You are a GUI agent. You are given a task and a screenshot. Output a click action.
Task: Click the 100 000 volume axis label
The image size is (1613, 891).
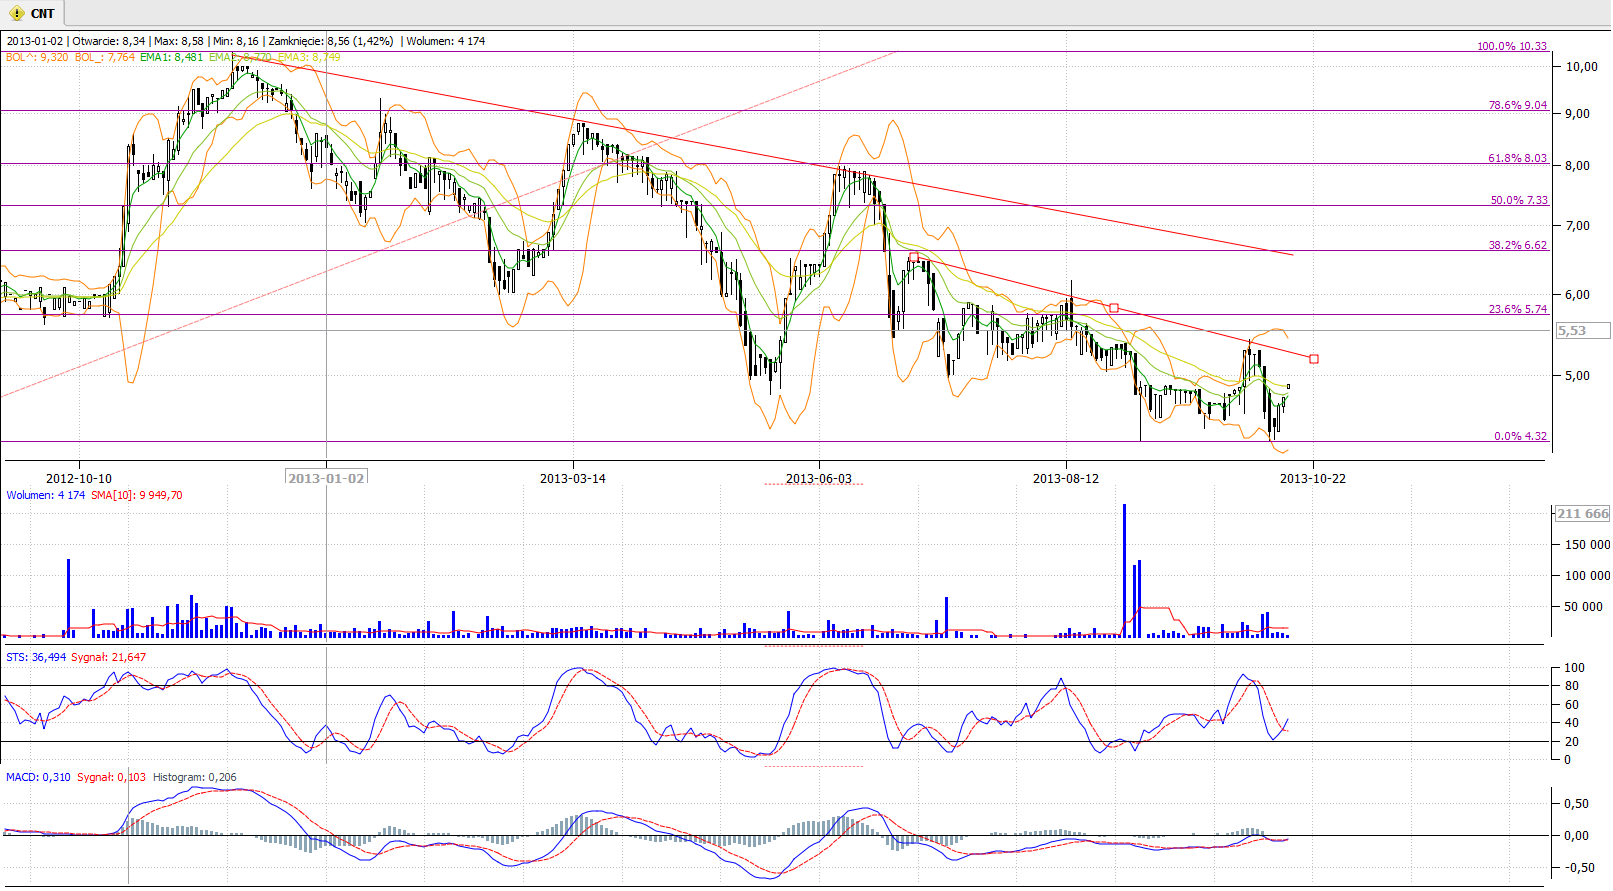(1588, 576)
